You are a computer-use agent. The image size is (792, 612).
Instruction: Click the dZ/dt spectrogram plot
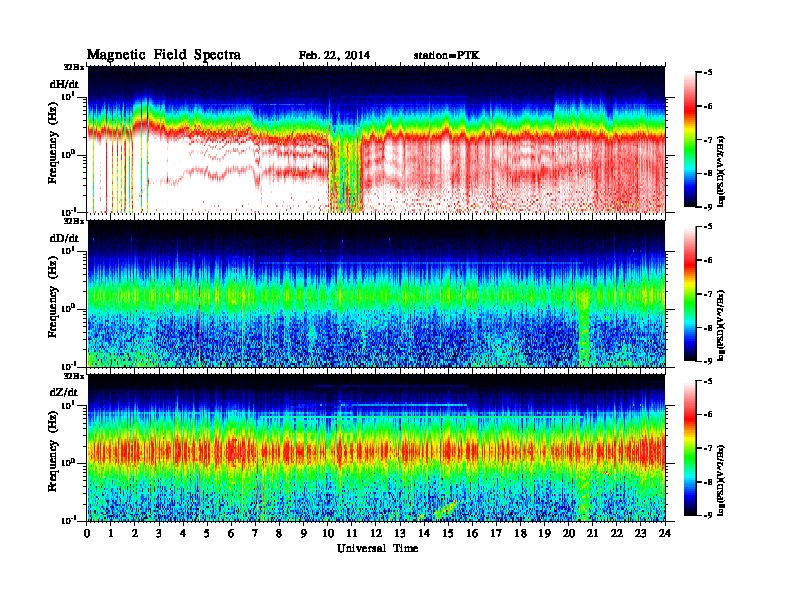(x=376, y=448)
